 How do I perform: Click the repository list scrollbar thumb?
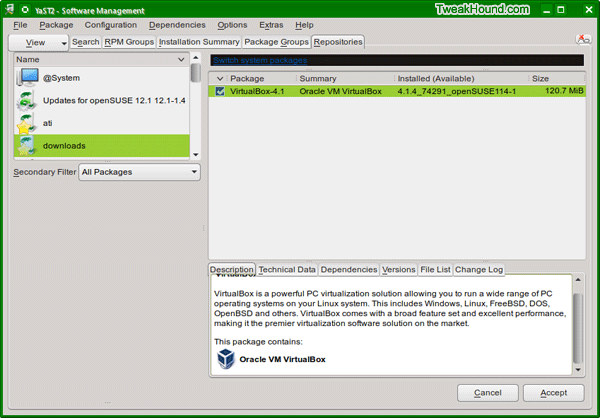[196, 73]
